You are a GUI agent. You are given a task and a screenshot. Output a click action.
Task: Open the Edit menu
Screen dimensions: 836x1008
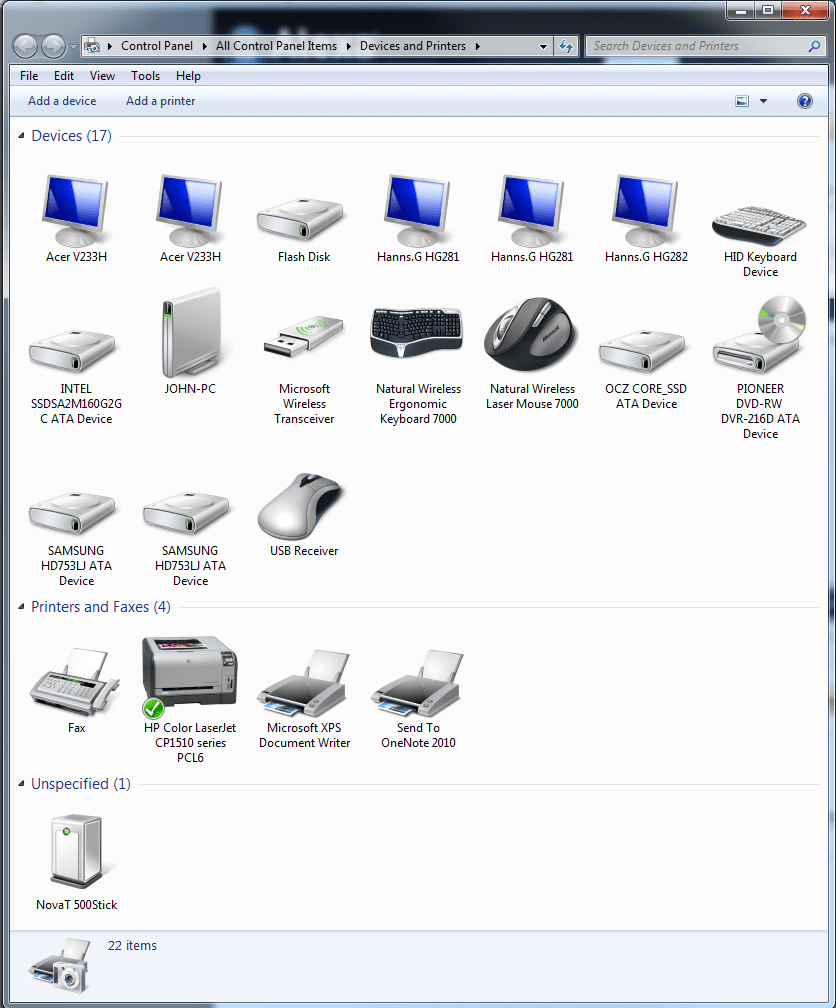coord(64,76)
